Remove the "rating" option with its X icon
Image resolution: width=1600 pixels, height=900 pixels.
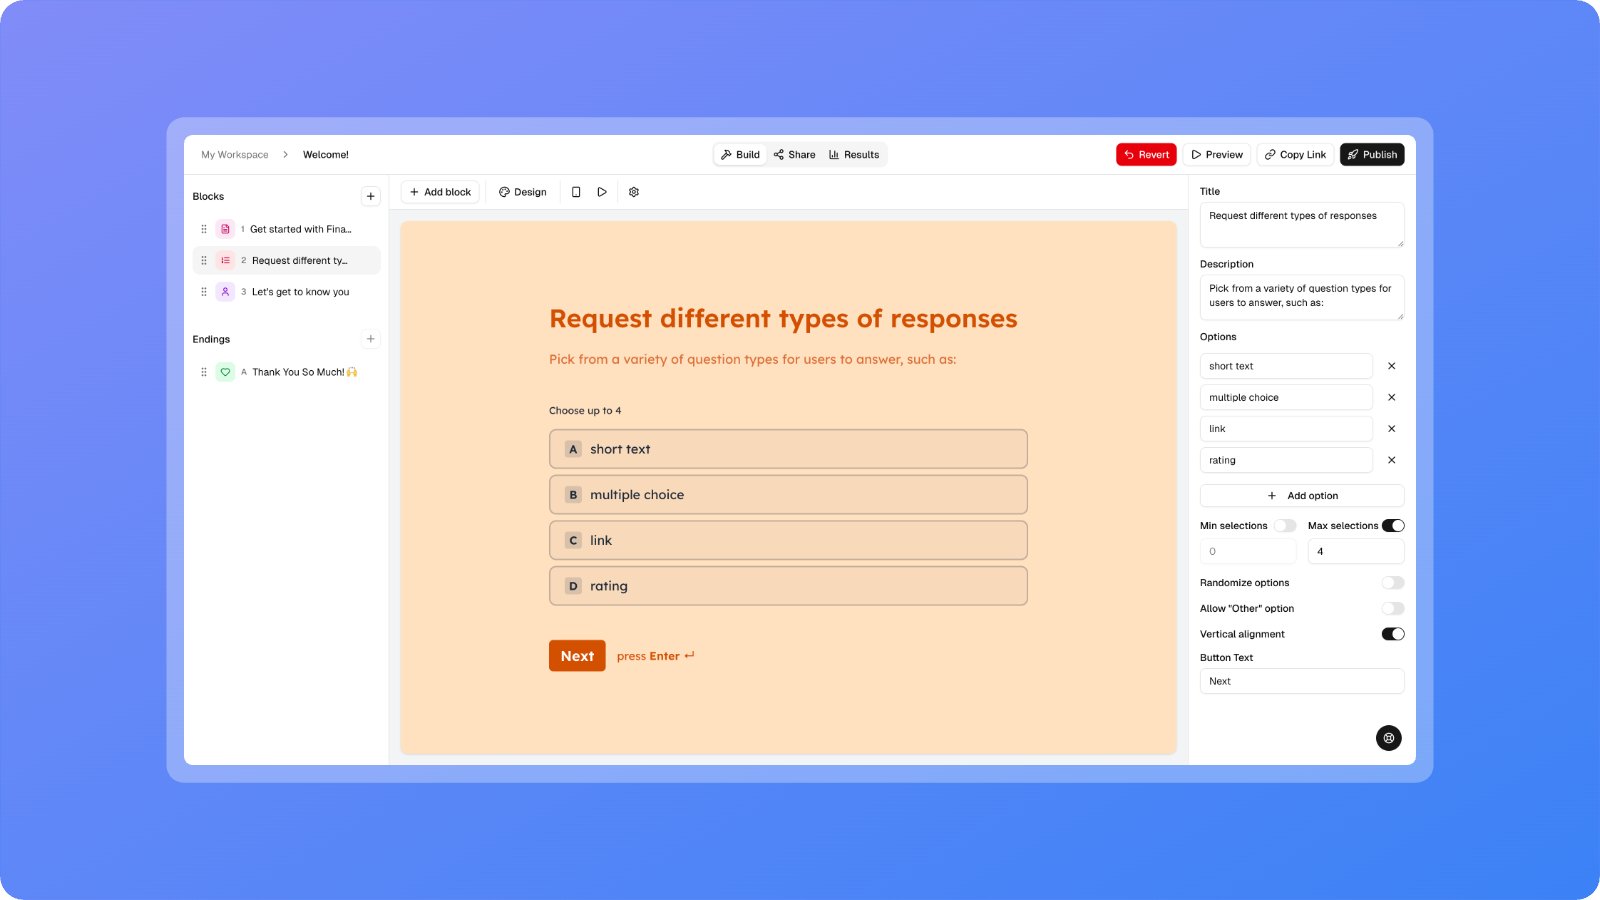(x=1391, y=460)
